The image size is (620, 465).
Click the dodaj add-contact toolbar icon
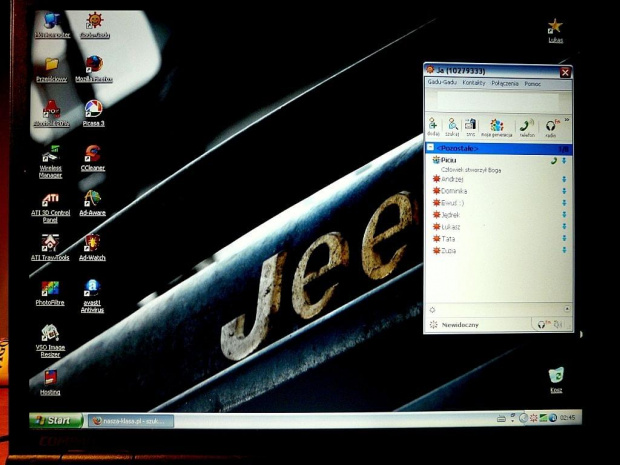[x=433, y=127]
